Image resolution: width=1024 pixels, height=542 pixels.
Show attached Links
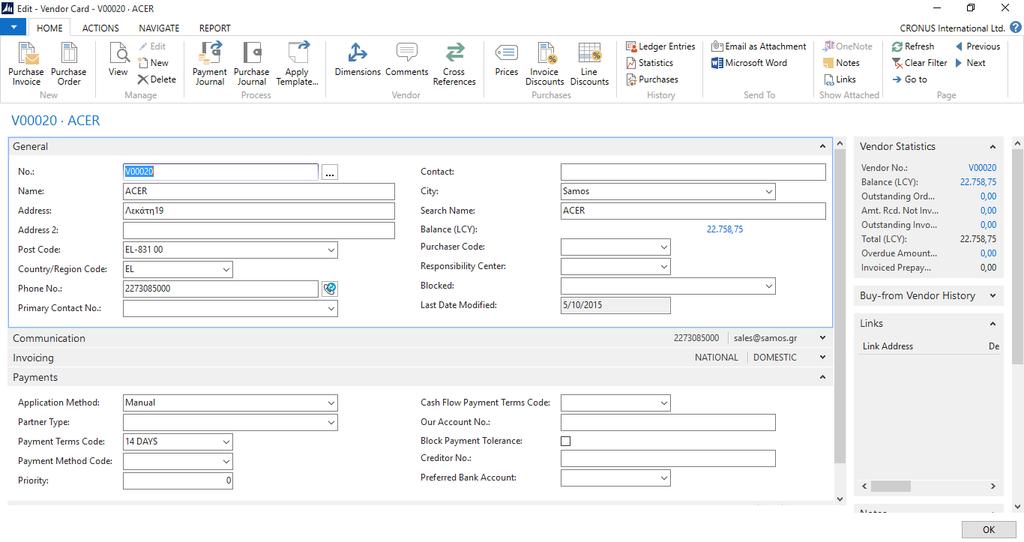point(840,79)
